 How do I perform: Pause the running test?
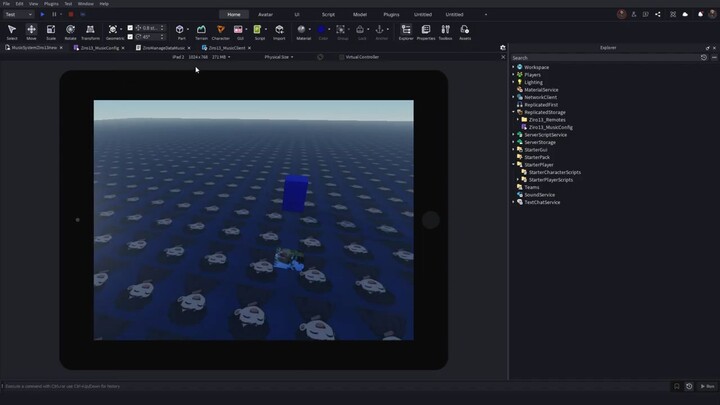pos(54,14)
